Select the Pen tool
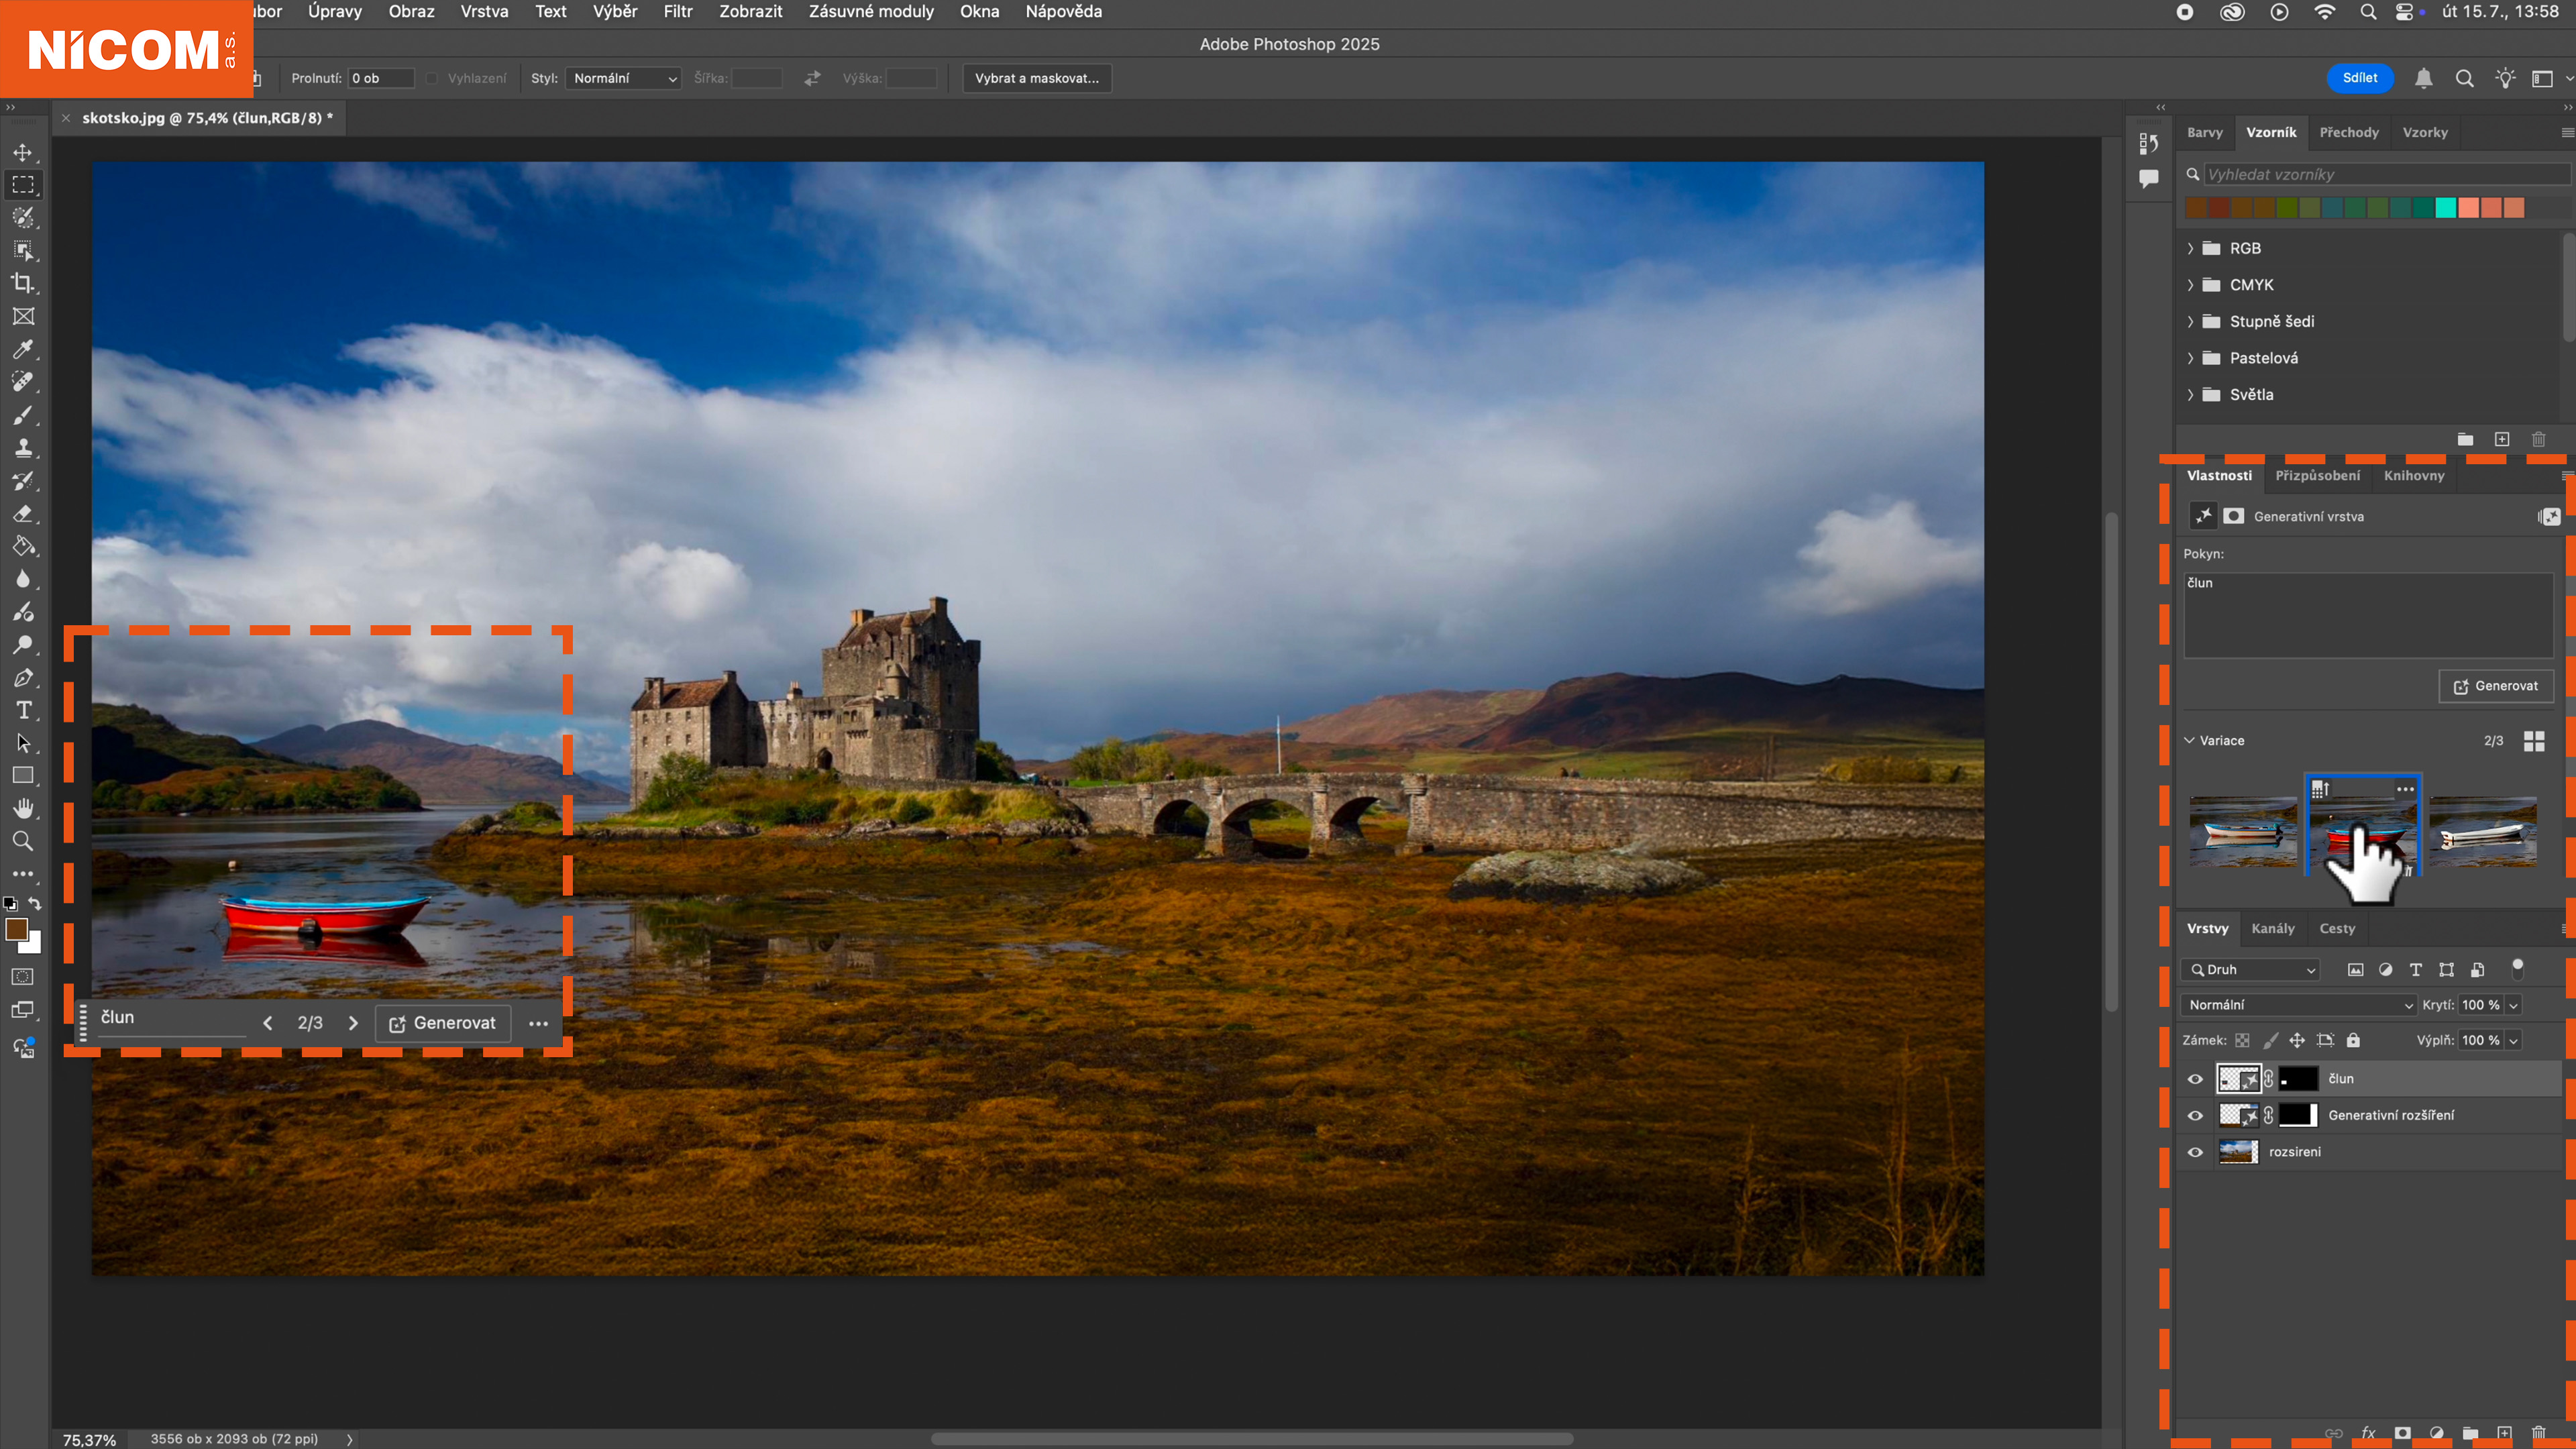The image size is (2576, 1449). [x=23, y=677]
